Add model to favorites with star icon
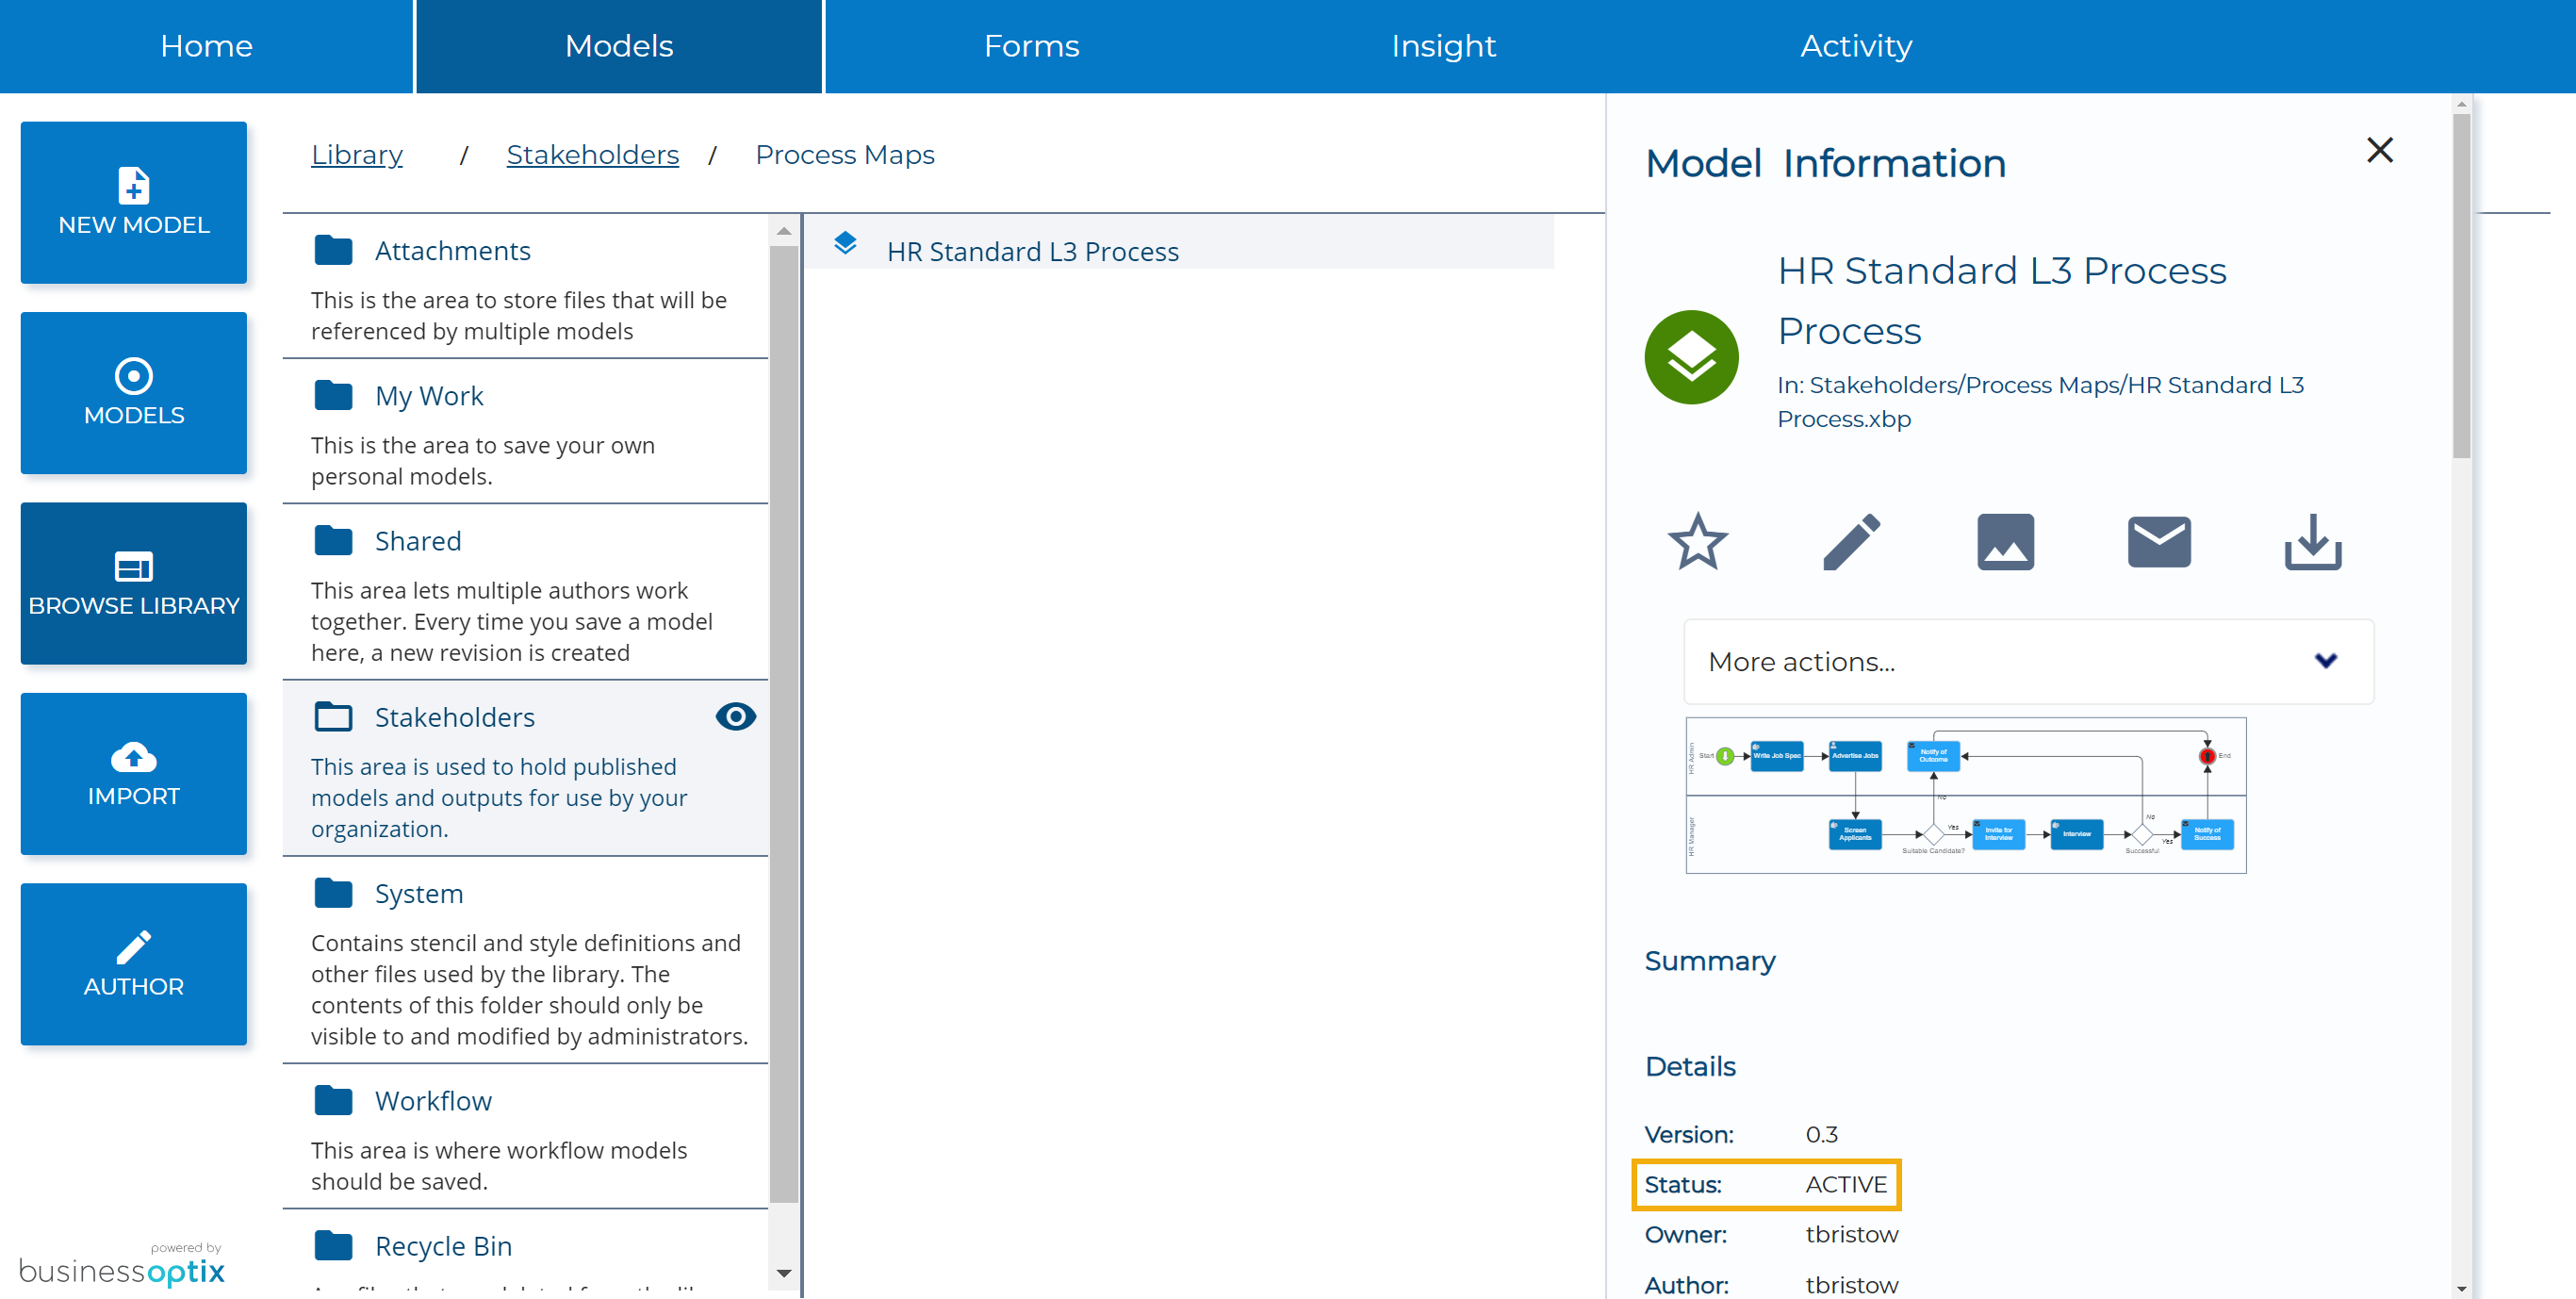 coord(1697,541)
